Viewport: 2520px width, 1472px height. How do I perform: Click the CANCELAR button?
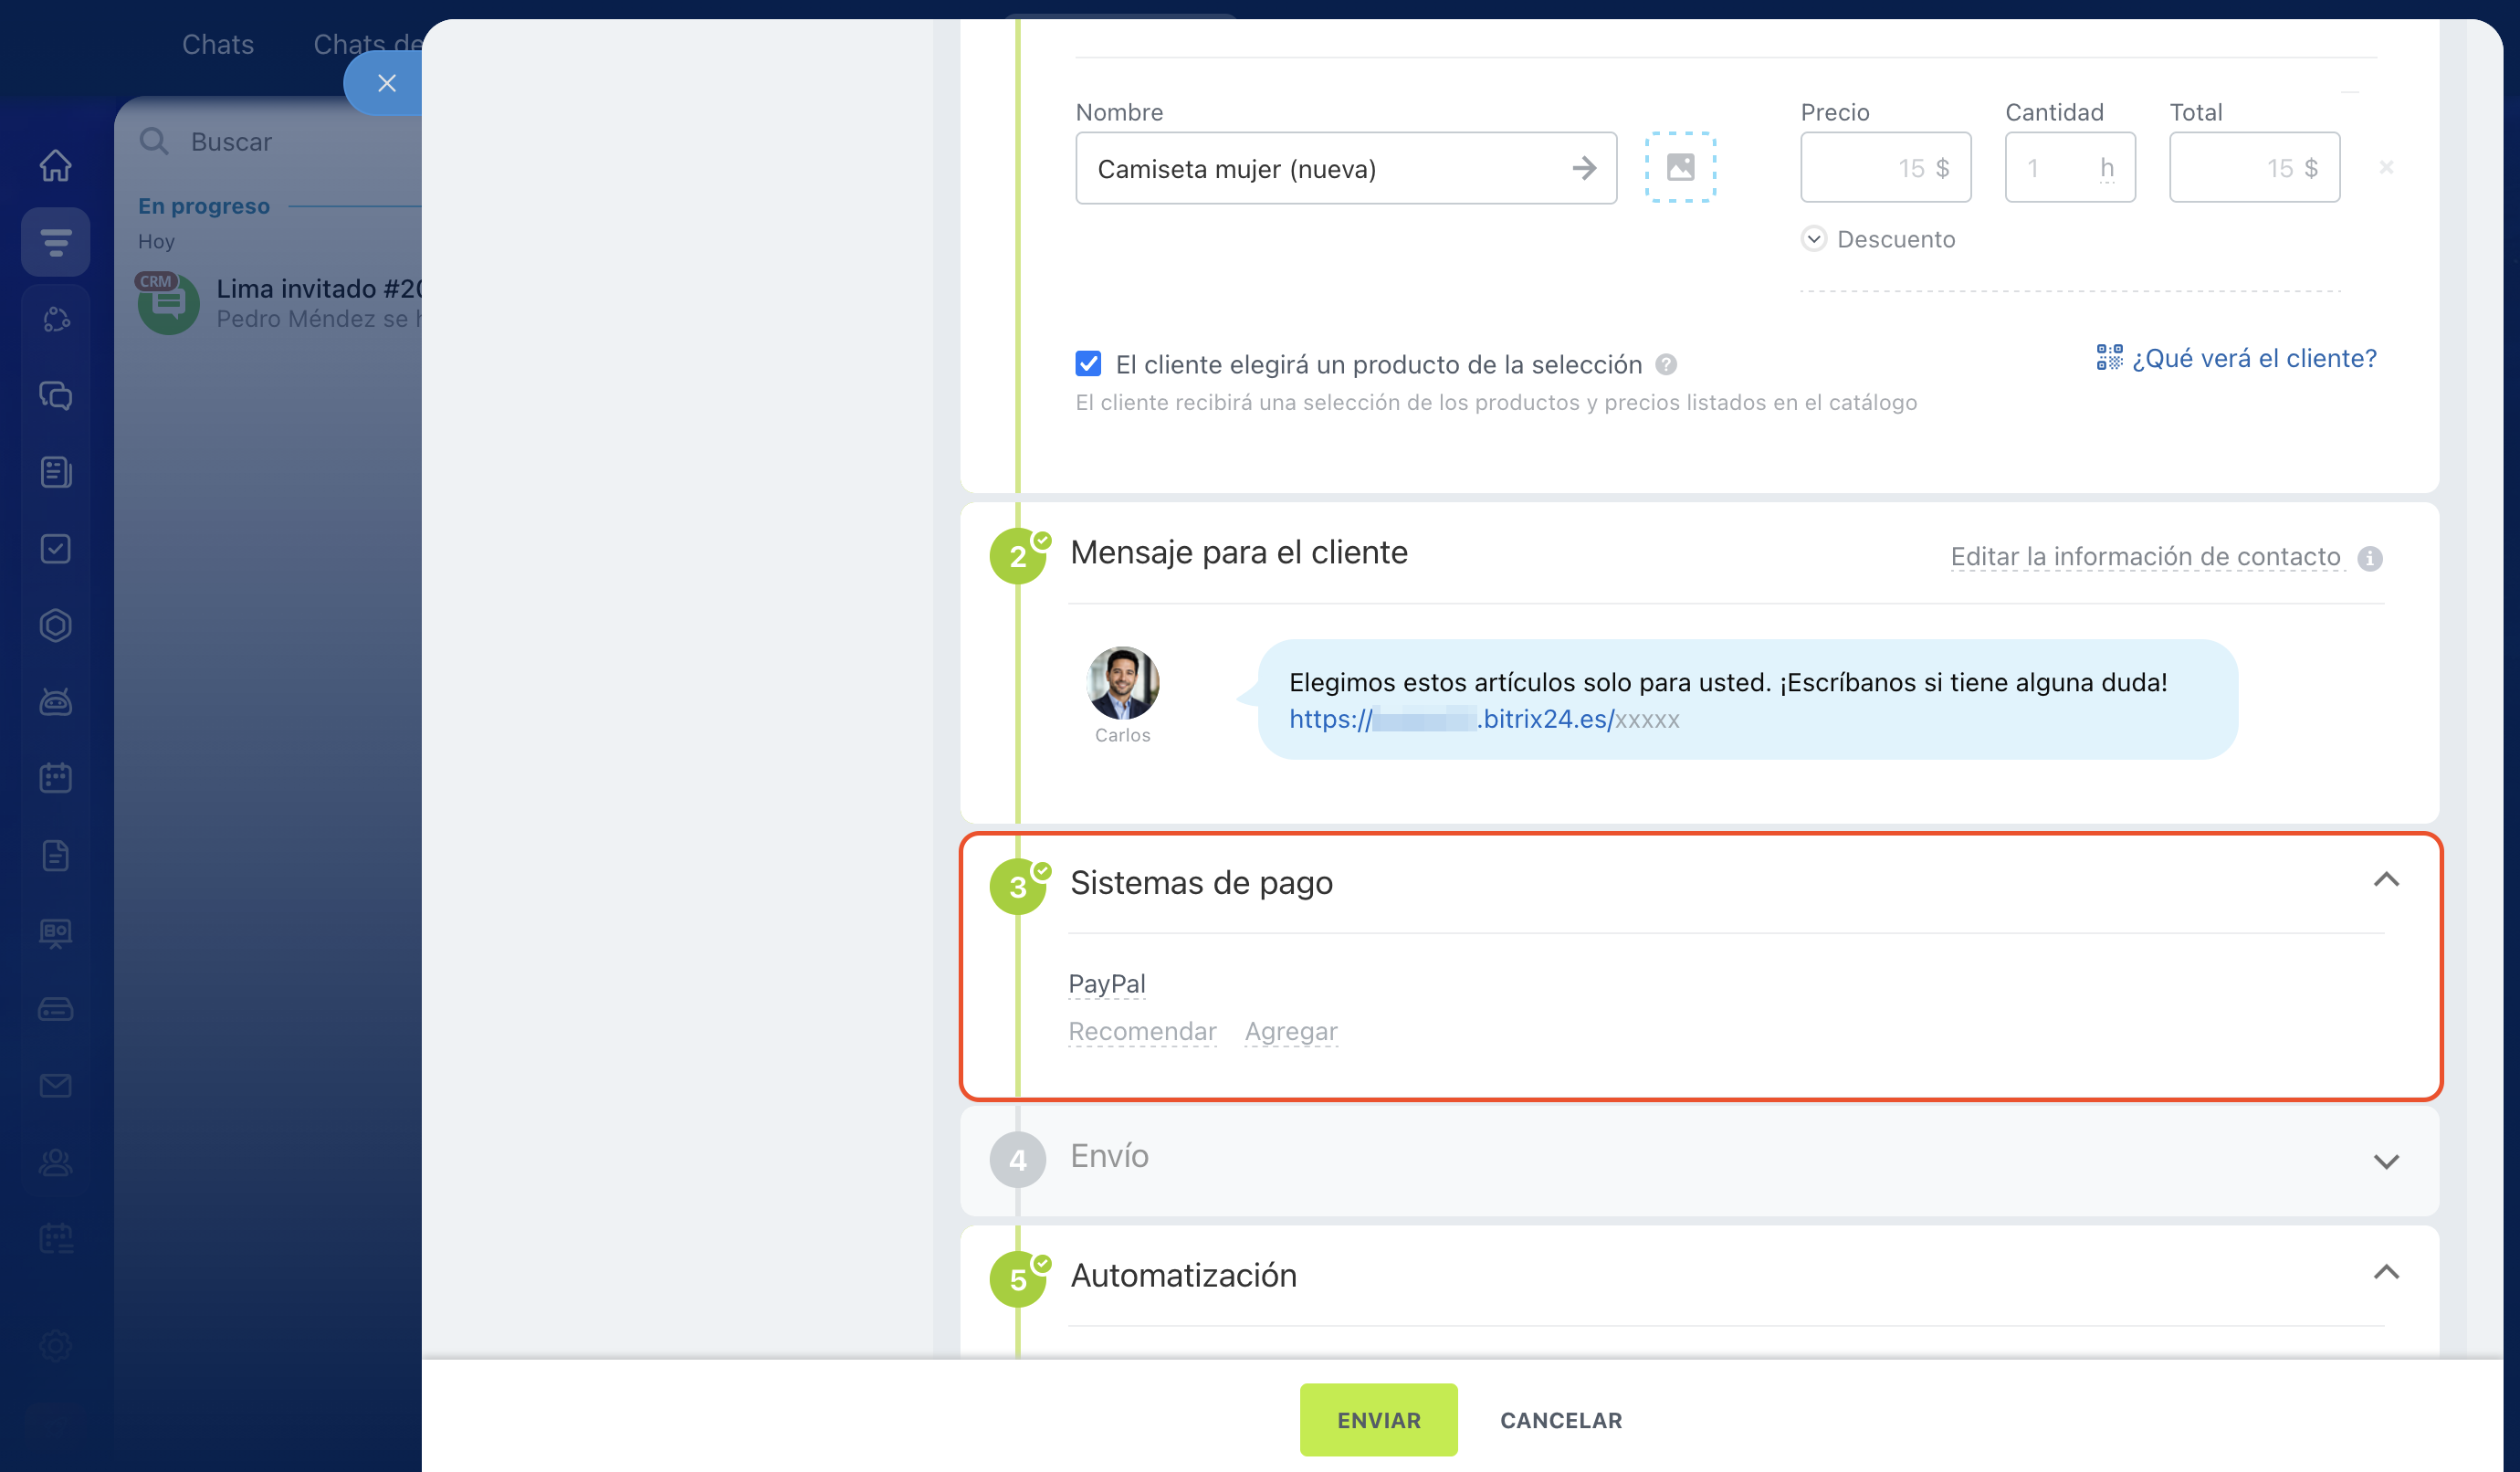1560,1420
